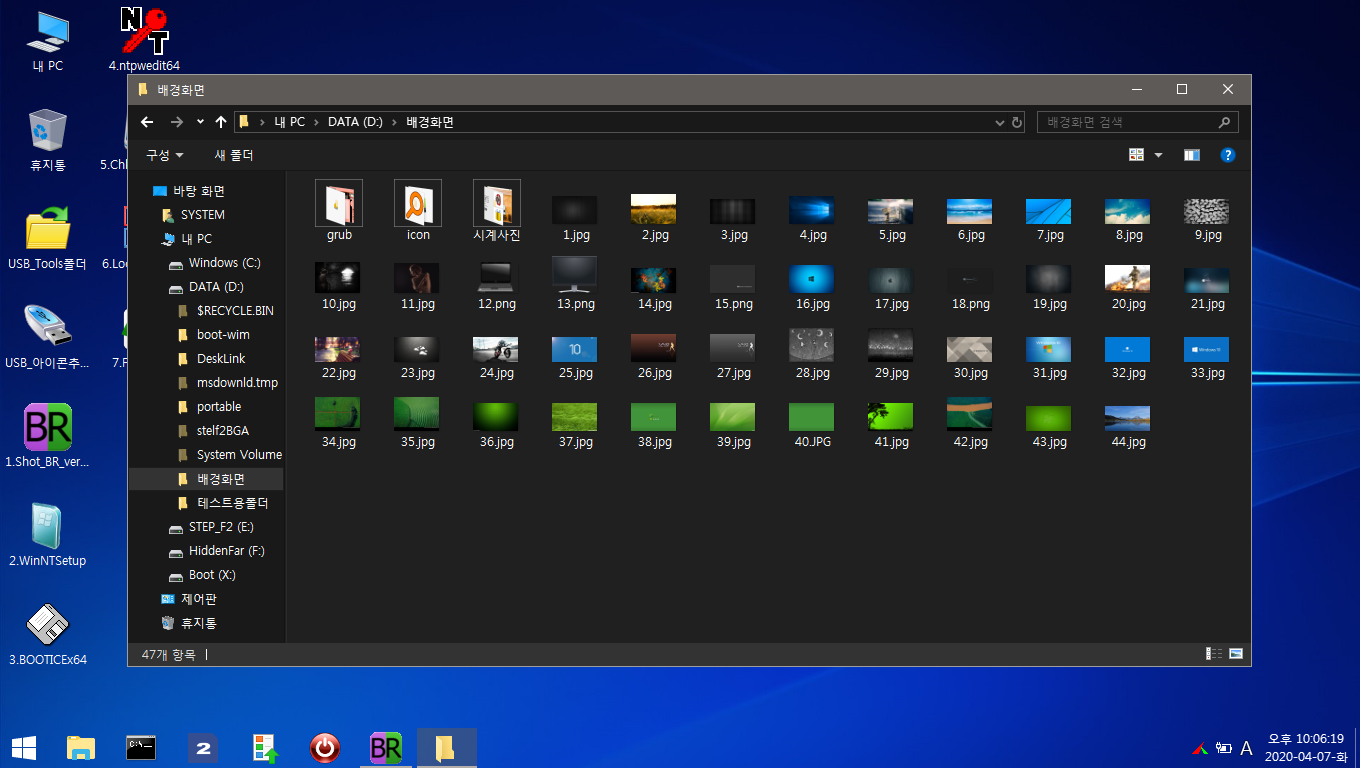Open 제어판 in navigation tree
Image resolution: width=1360 pixels, height=768 pixels.
(189, 599)
